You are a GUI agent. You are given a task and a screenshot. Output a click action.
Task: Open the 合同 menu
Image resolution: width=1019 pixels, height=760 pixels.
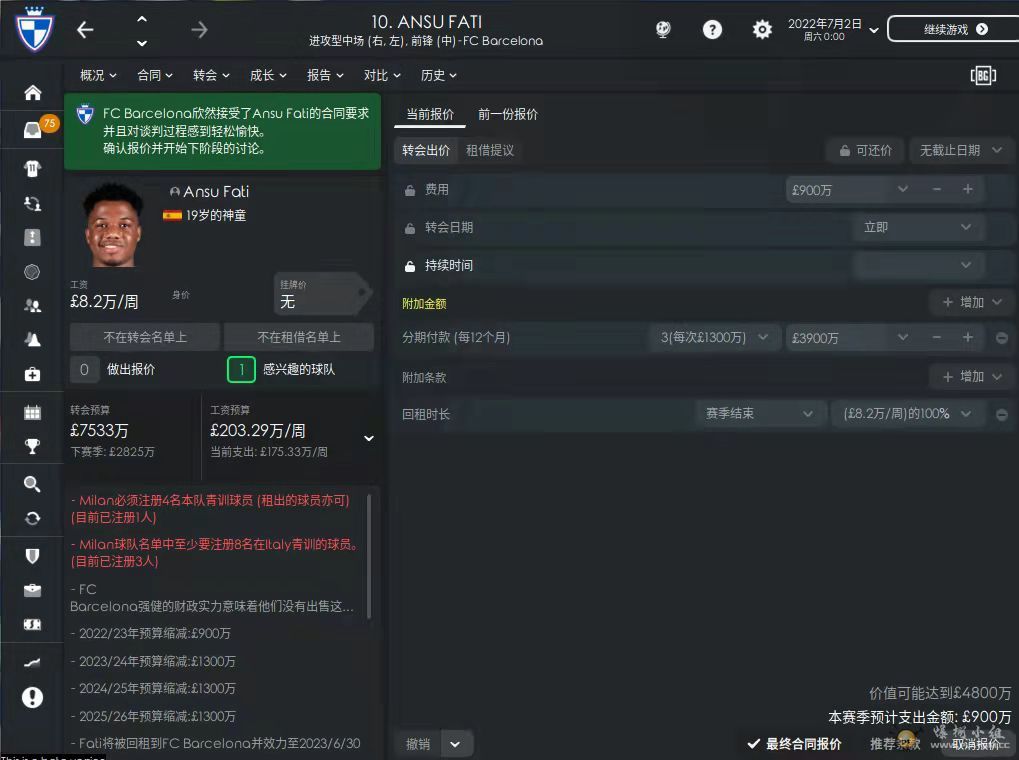pos(155,75)
